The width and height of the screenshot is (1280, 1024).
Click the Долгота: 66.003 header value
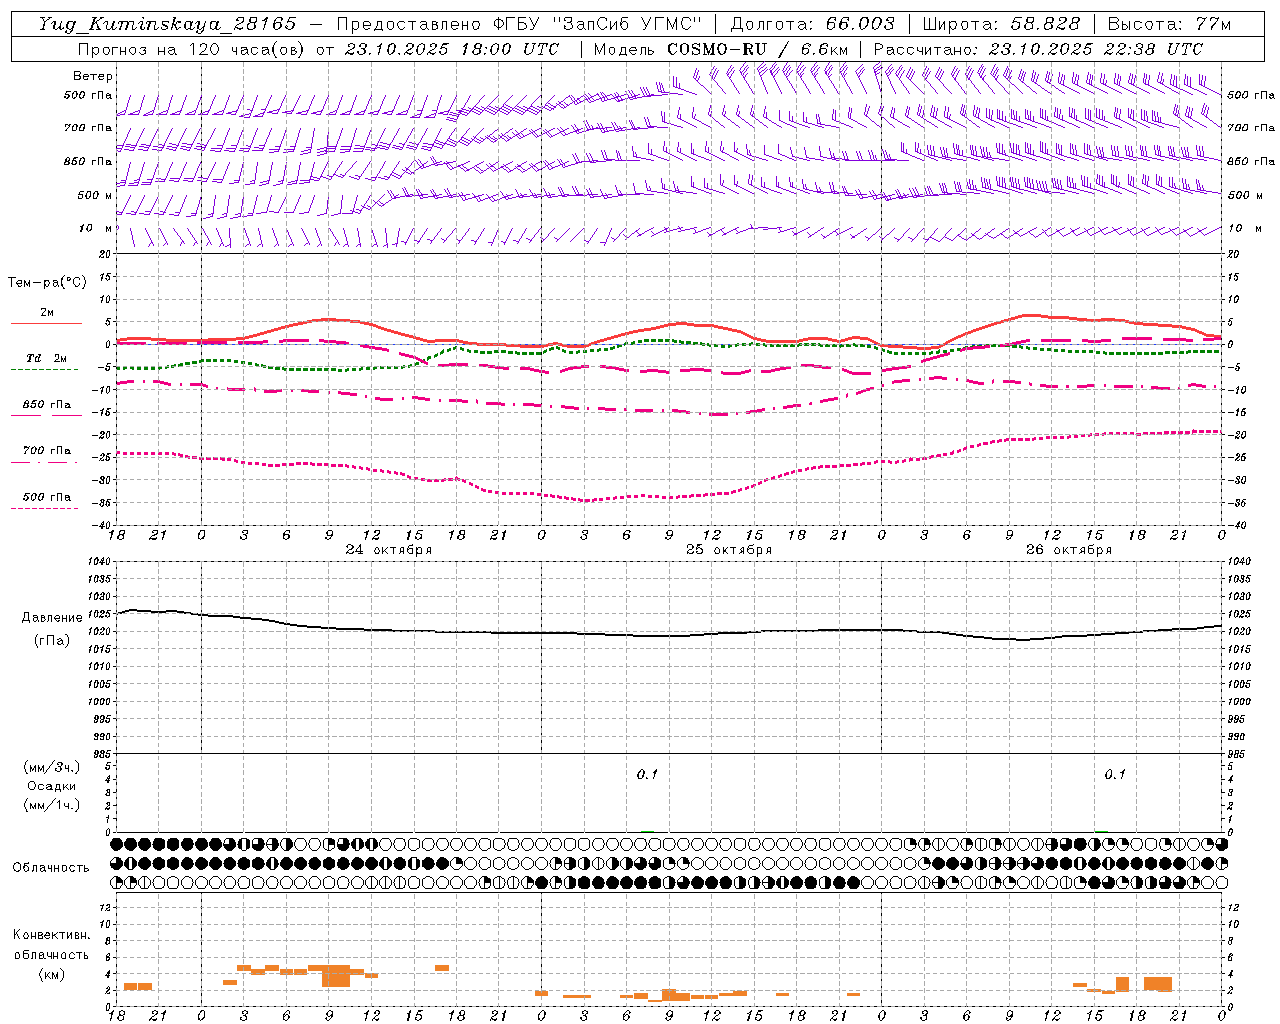tap(812, 24)
